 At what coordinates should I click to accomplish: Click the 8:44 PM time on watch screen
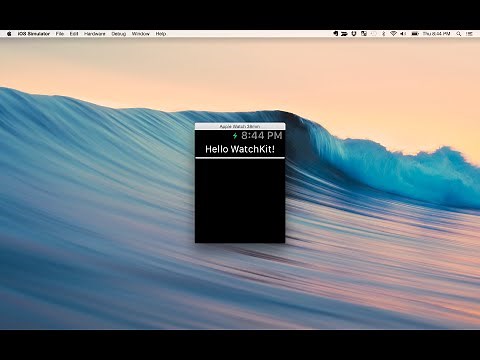pyautogui.click(x=262, y=136)
